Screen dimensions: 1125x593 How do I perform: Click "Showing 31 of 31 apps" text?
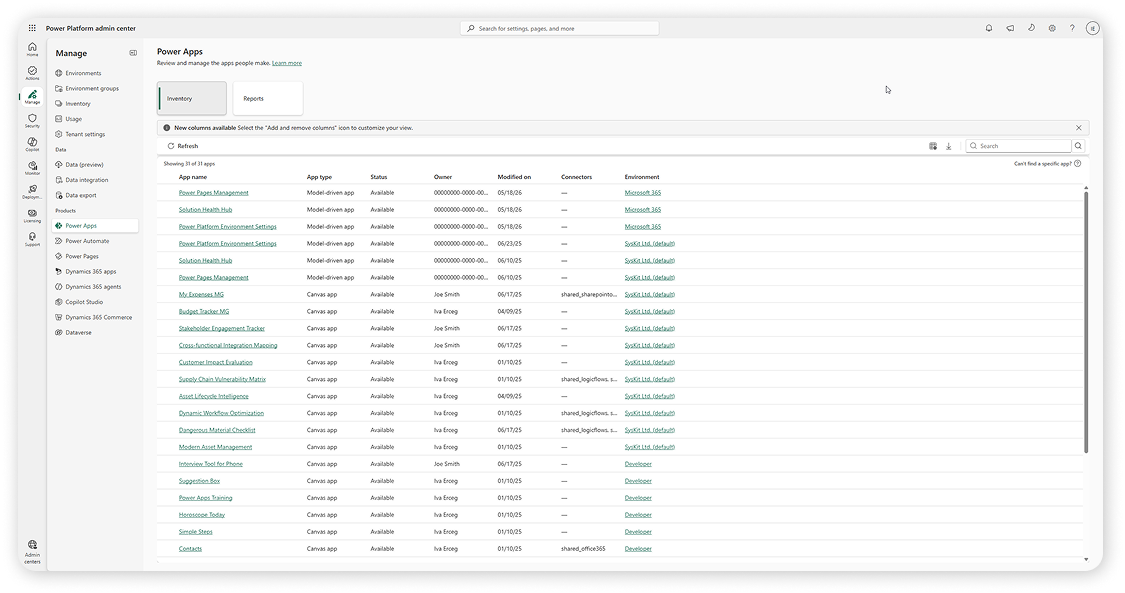189,163
